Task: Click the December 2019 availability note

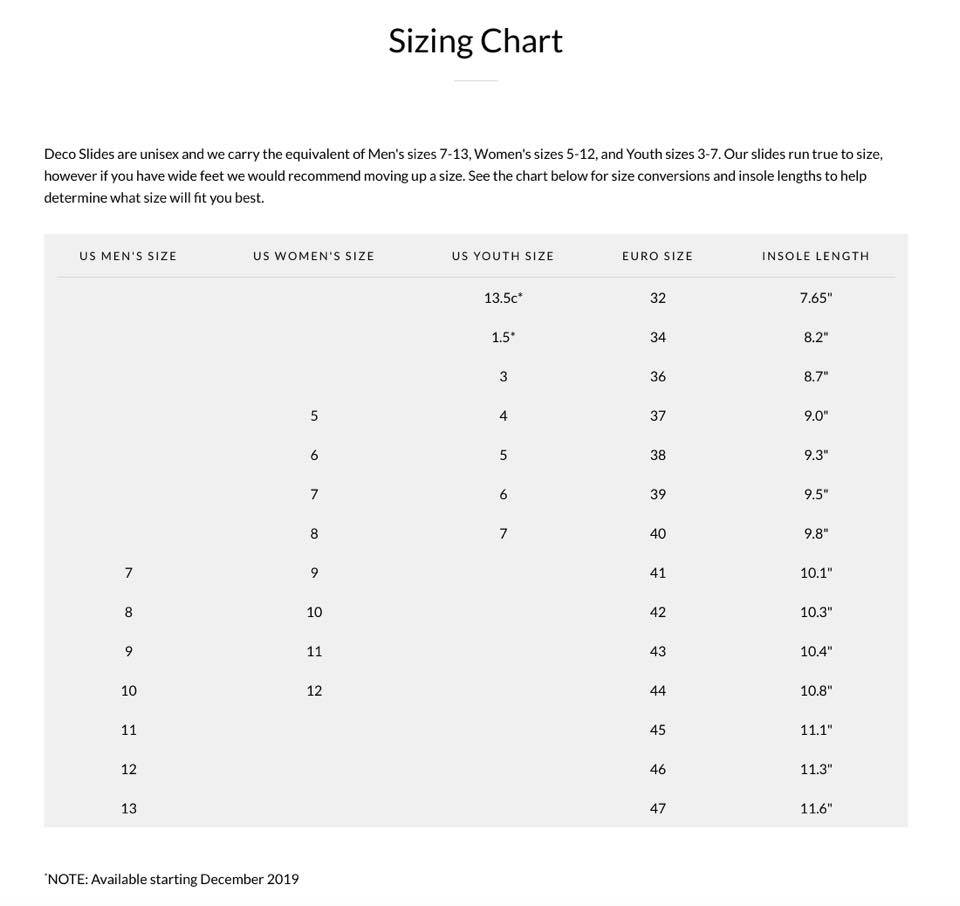Action: coord(171,879)
